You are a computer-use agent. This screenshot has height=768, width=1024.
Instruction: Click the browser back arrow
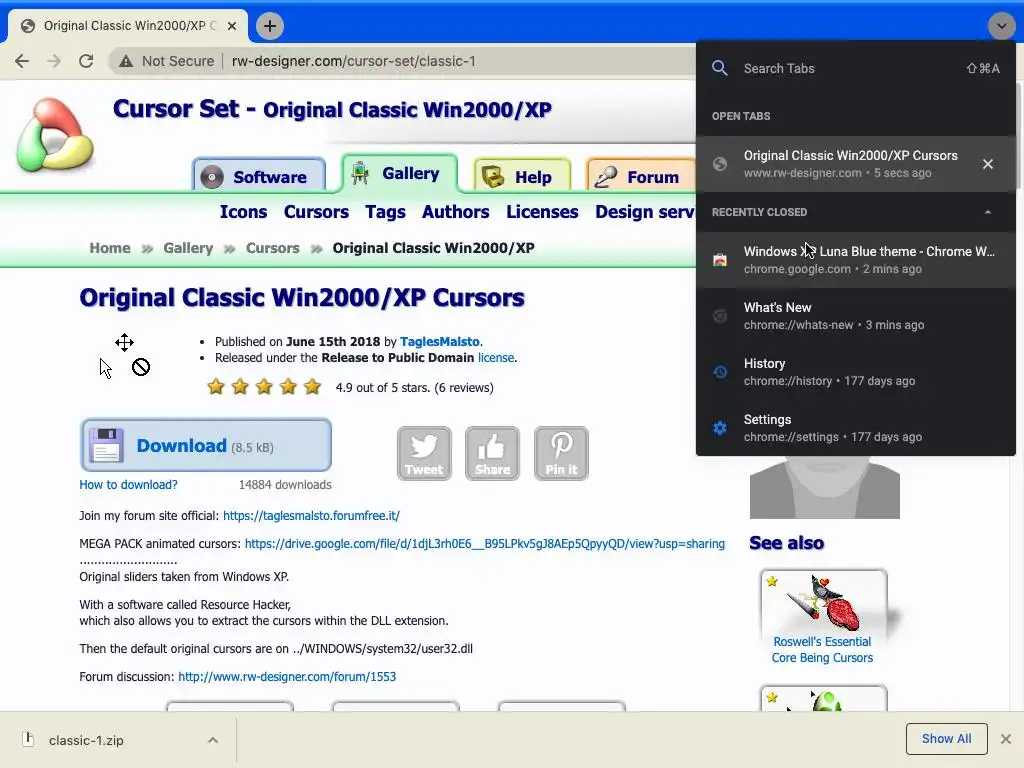tap(22, 61)
